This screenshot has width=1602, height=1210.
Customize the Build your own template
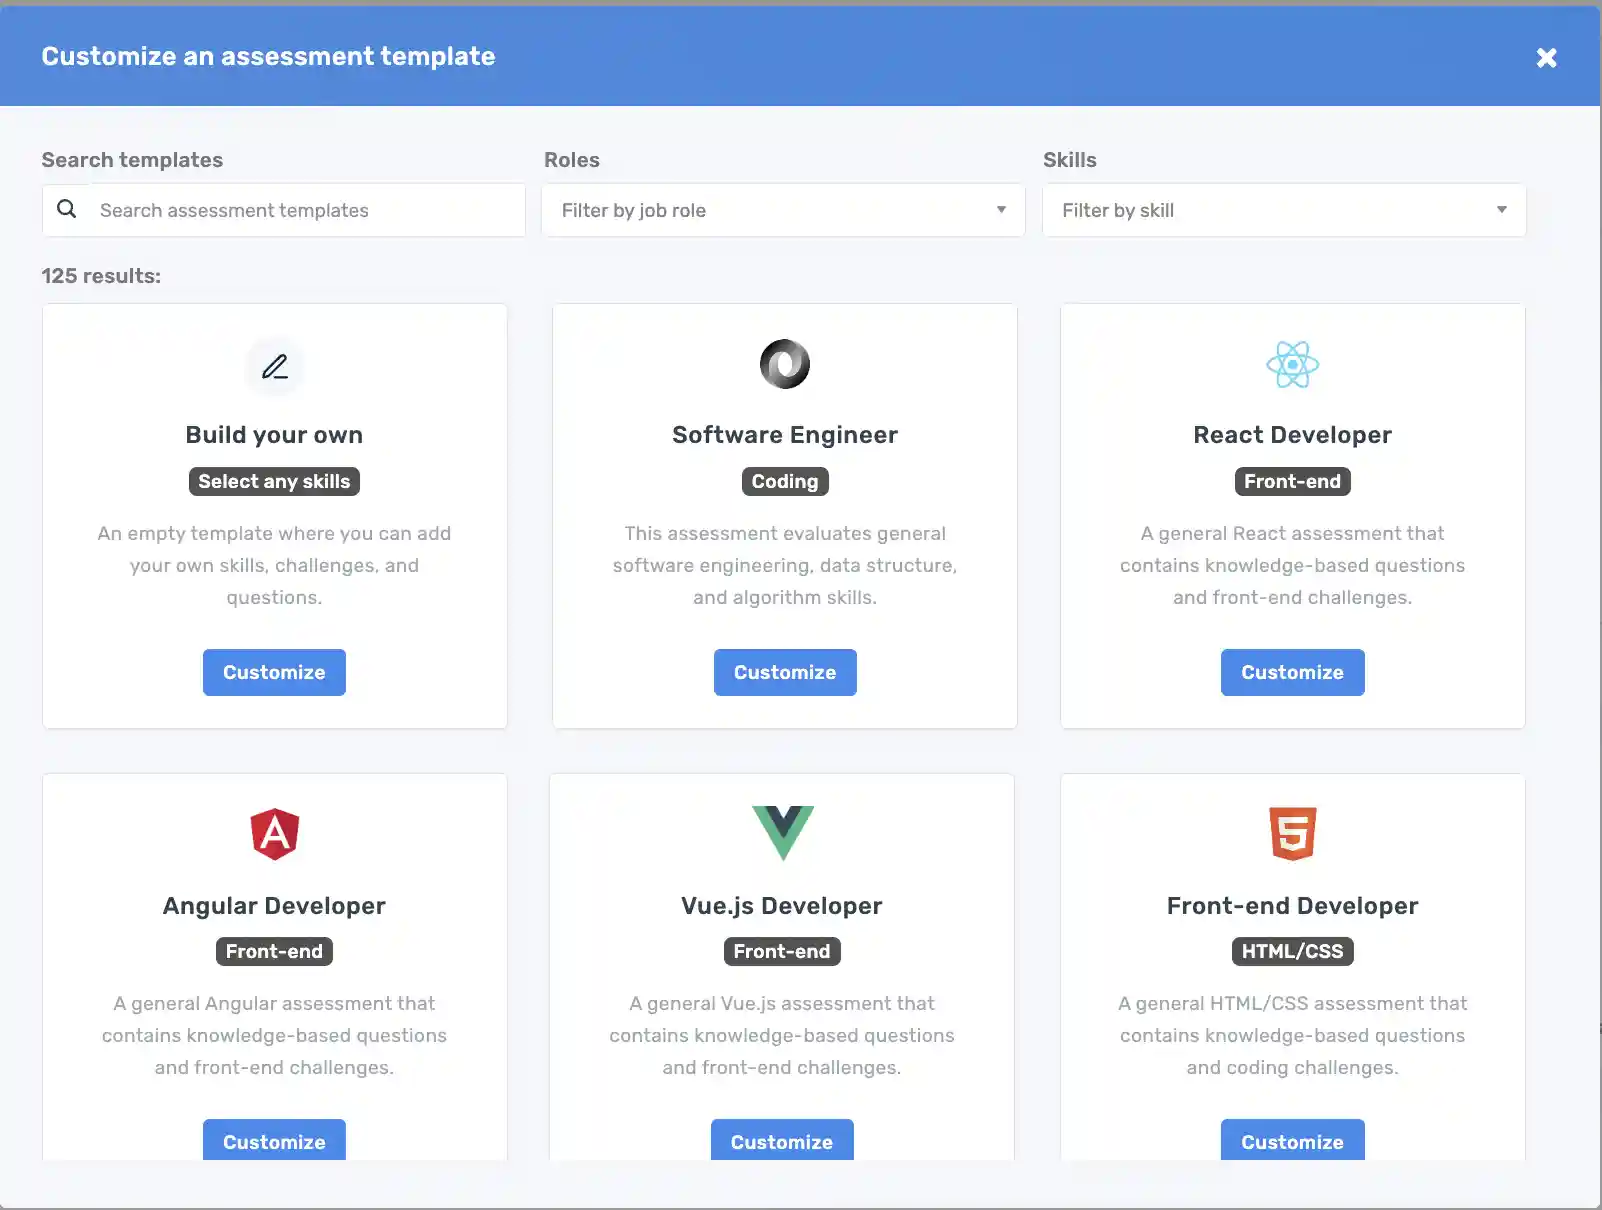click(x=274, y=672)
